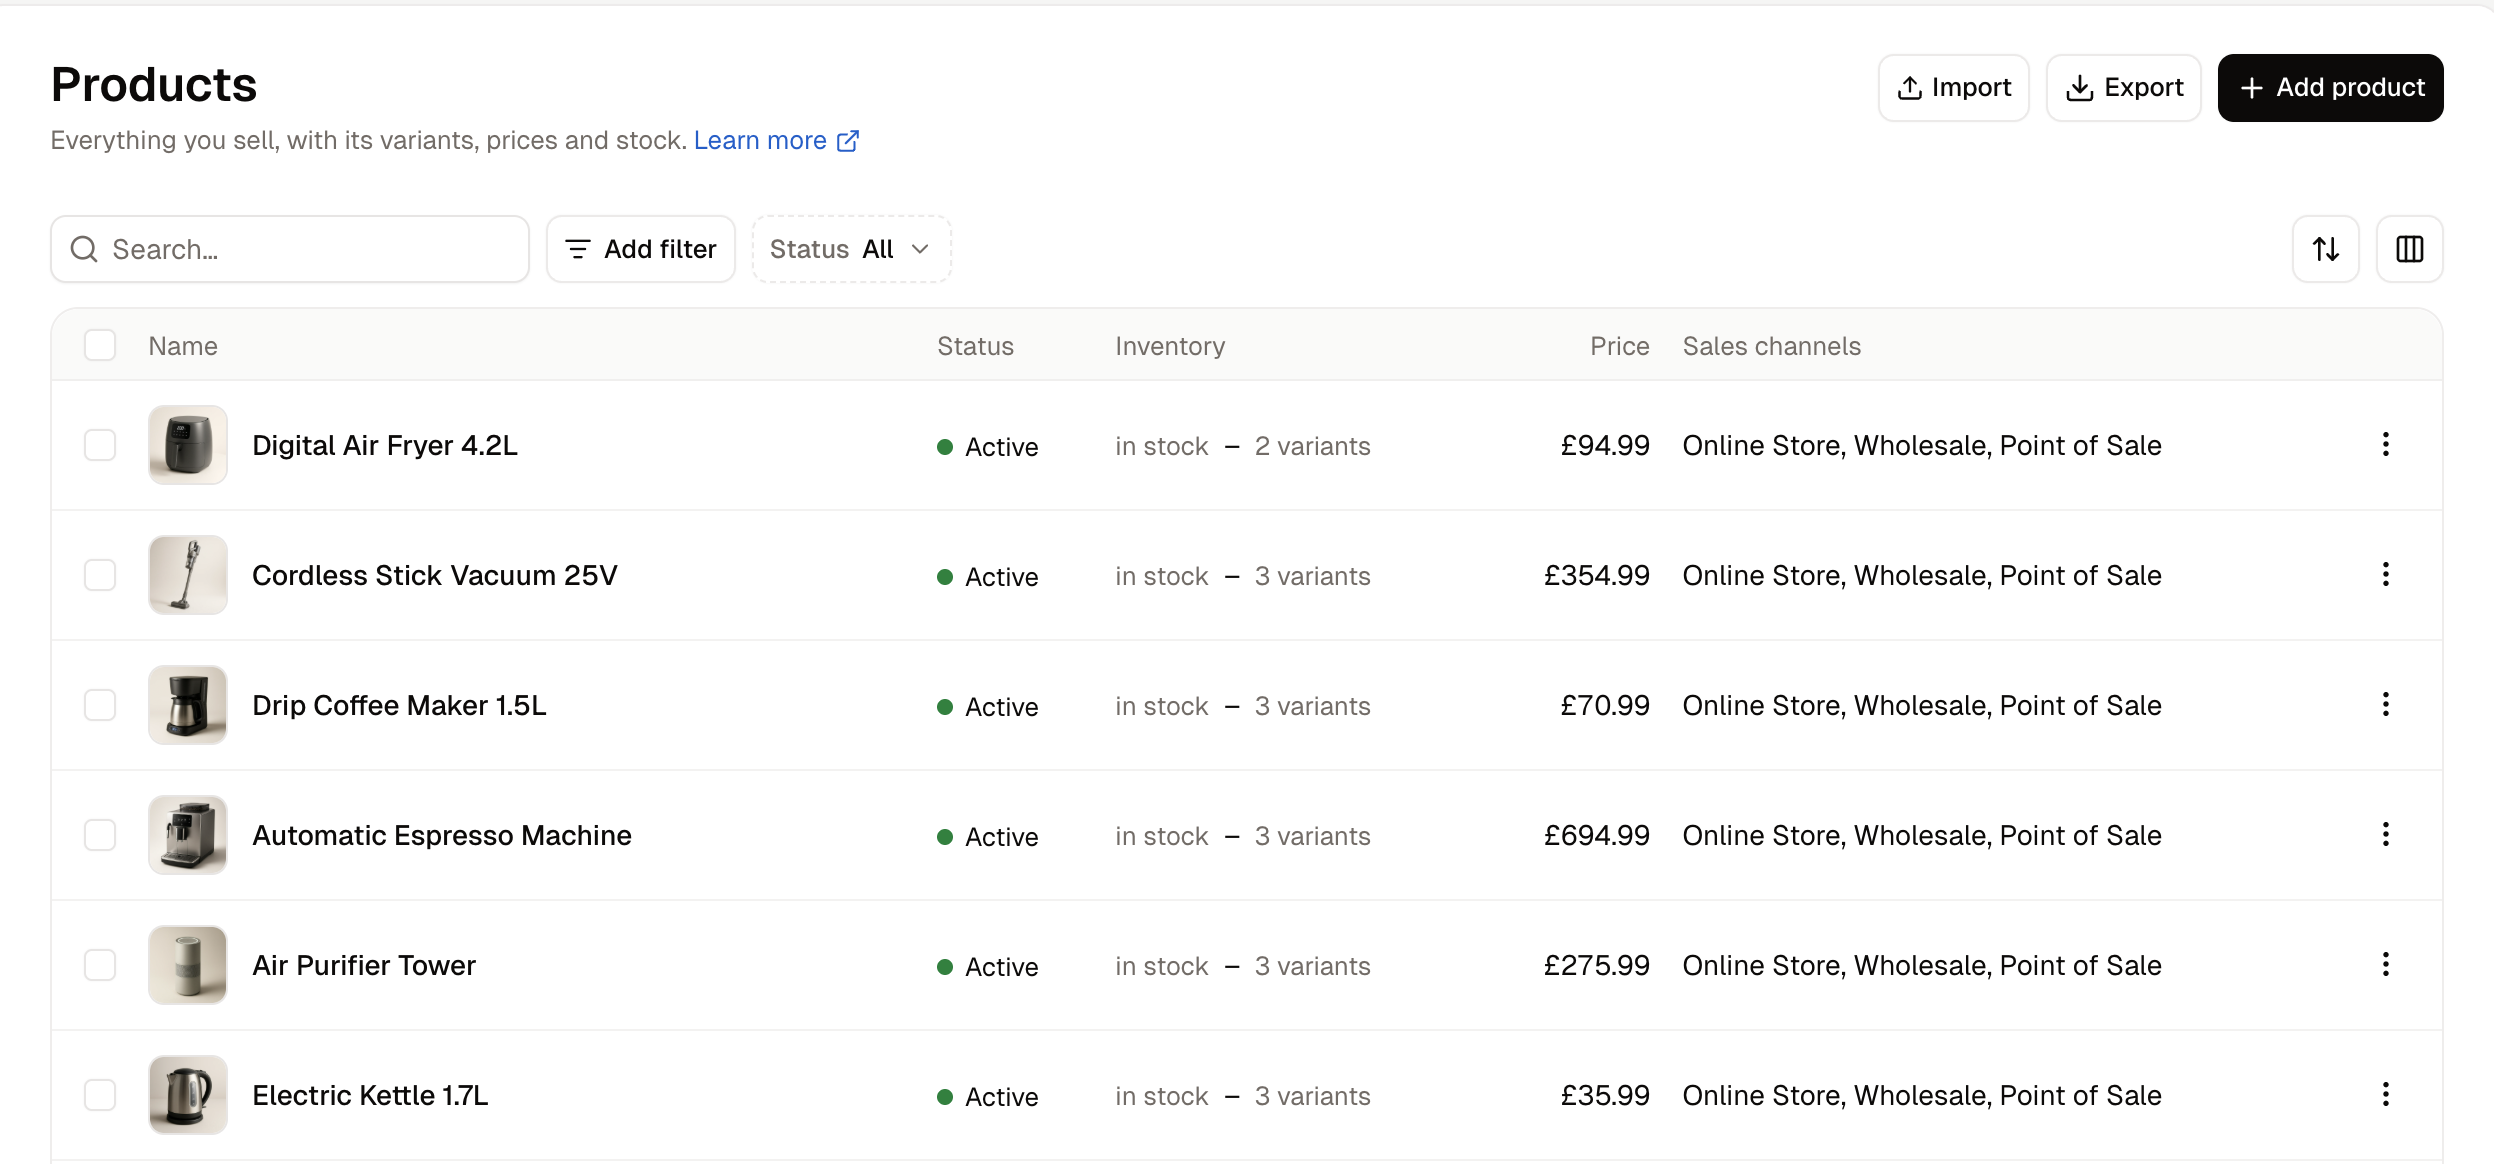The image size is (2494, 1164).
Task: Open the Air Purifier Tower thumbnail
Action: pos(188,965)
